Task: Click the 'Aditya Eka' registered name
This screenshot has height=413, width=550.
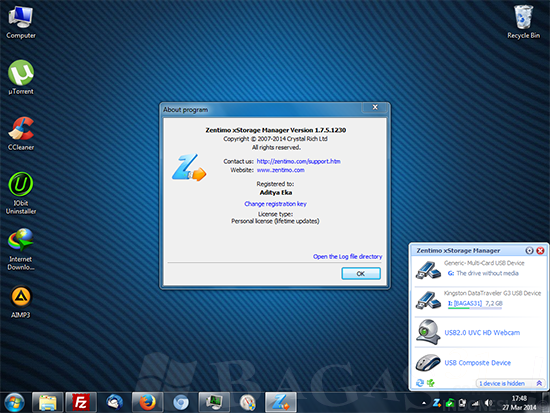Action: 276,193
